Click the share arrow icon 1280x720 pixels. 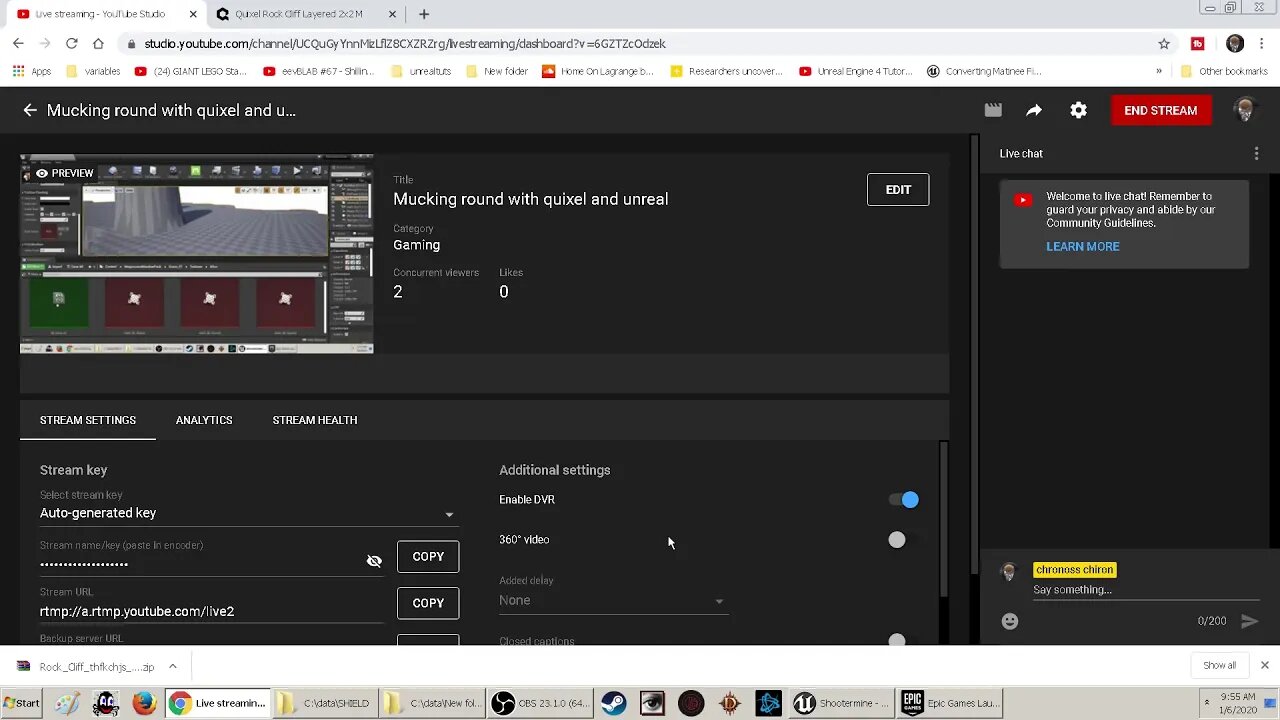pos(1034,110)
